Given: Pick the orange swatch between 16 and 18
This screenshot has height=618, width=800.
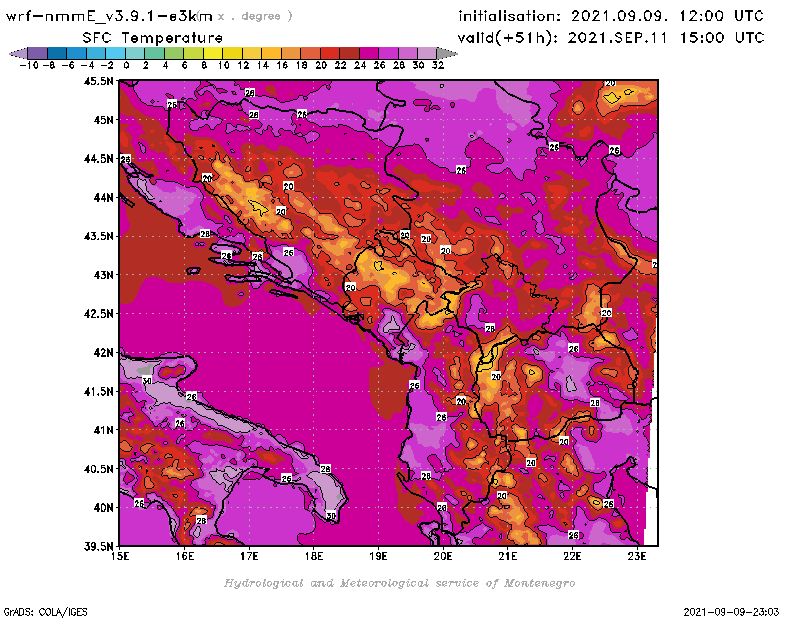Looking at the screenshot, I should [291, 53].
